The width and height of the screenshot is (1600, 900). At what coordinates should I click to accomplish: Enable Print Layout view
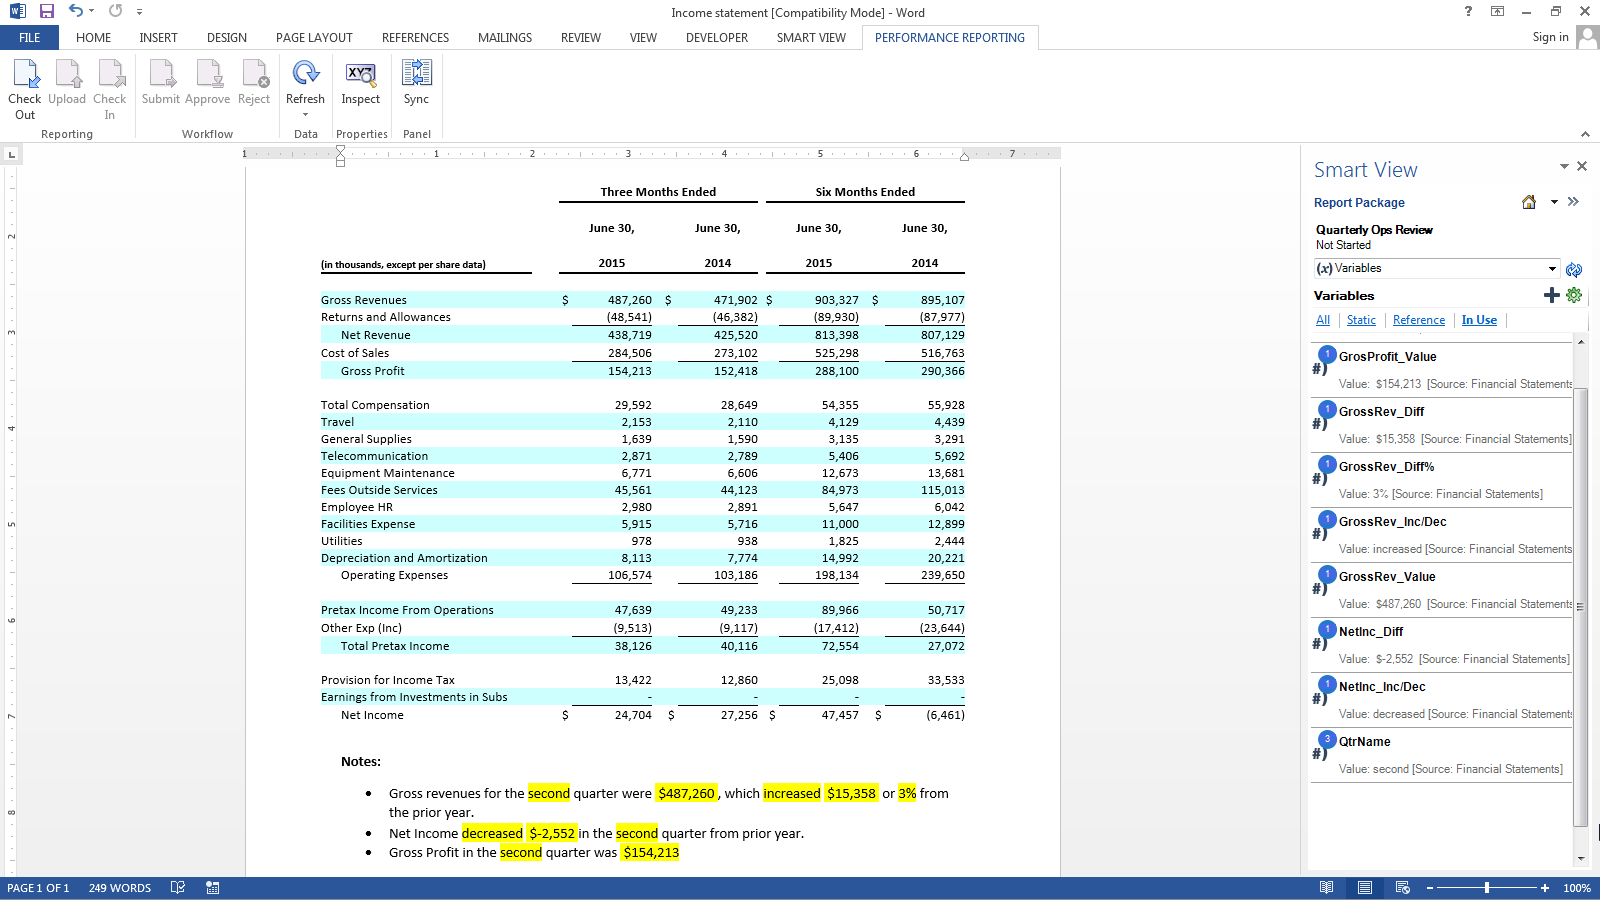point(1364,887)
